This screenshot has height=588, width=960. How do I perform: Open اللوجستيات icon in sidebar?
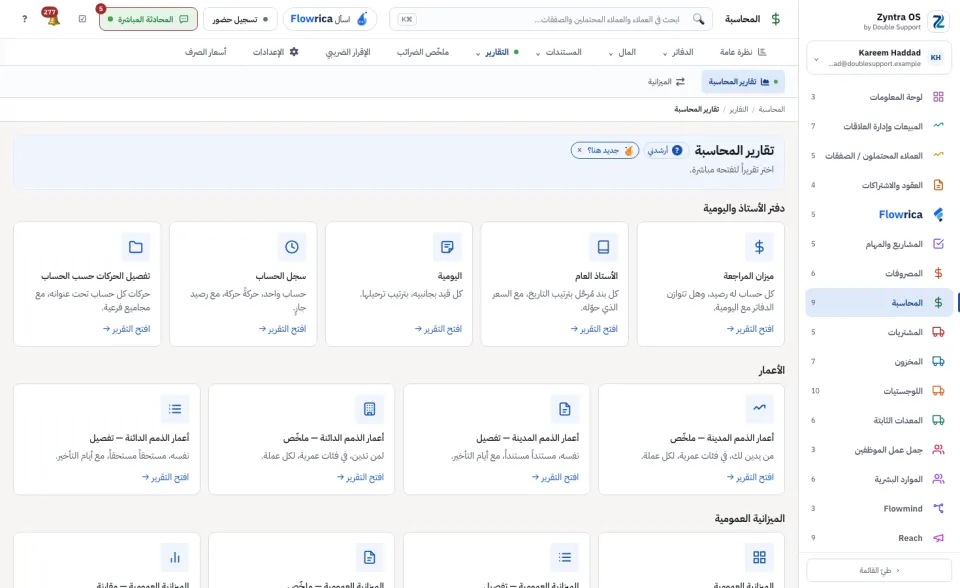pos(938,391)
